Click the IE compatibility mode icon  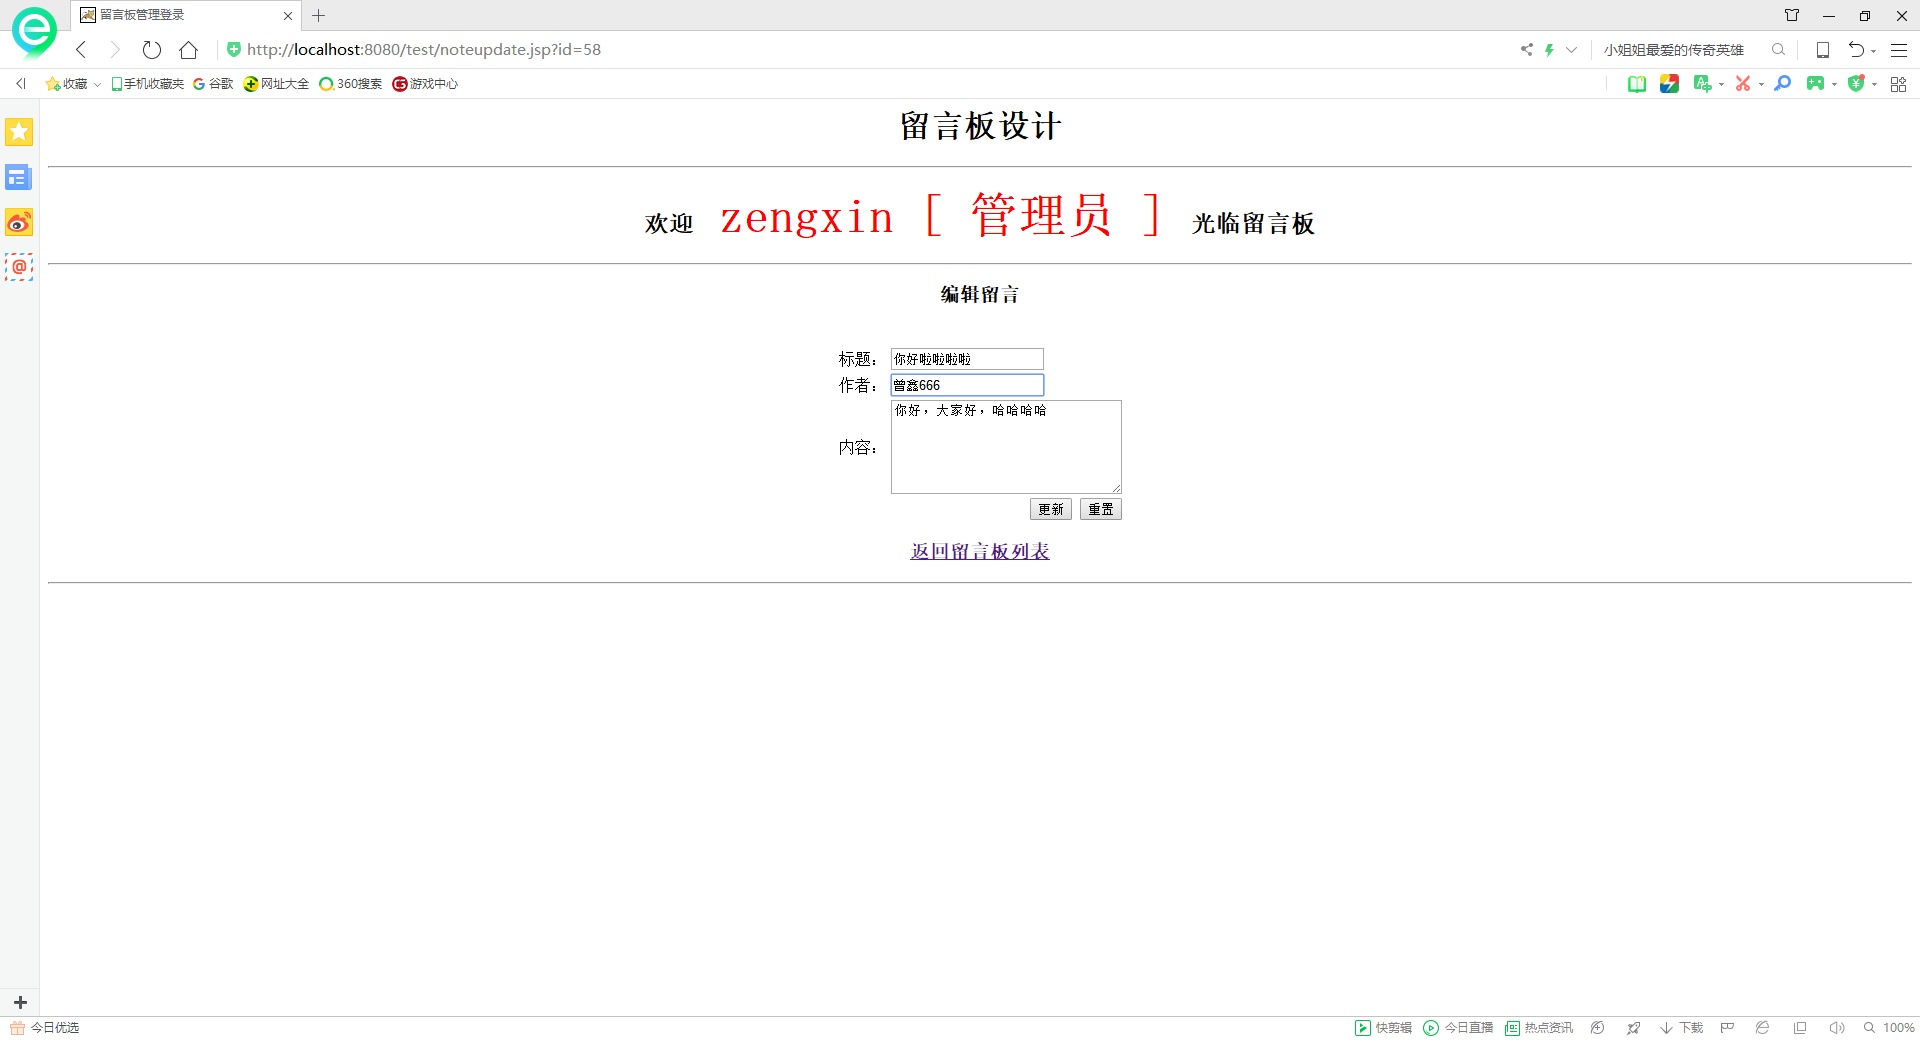[1763, 1028]
